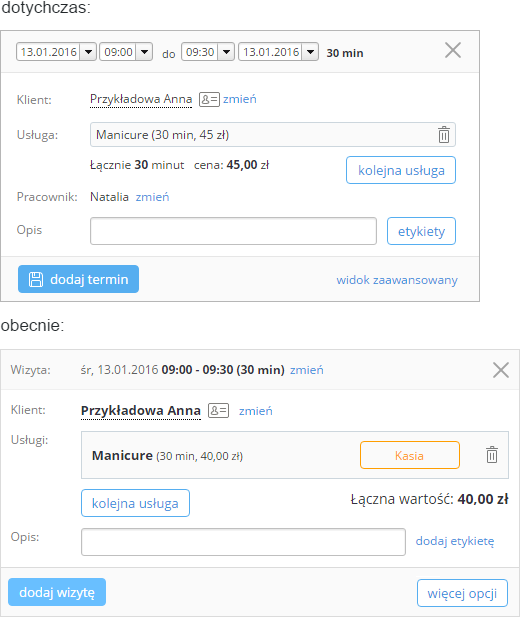Delete Manicure service with trash icon in old form
The image size is (521, 618).
point(444,134)
